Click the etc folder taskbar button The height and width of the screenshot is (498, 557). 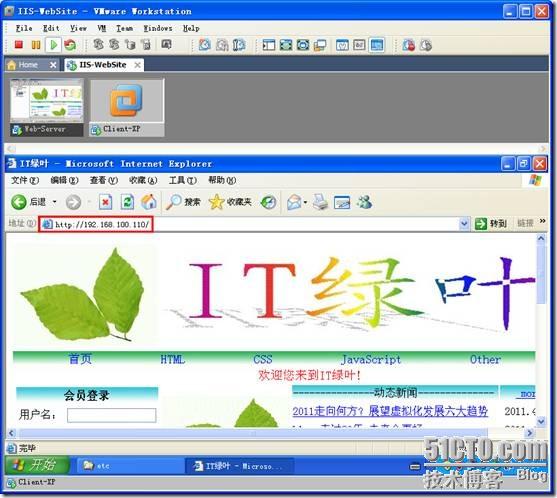click(130, 465)
